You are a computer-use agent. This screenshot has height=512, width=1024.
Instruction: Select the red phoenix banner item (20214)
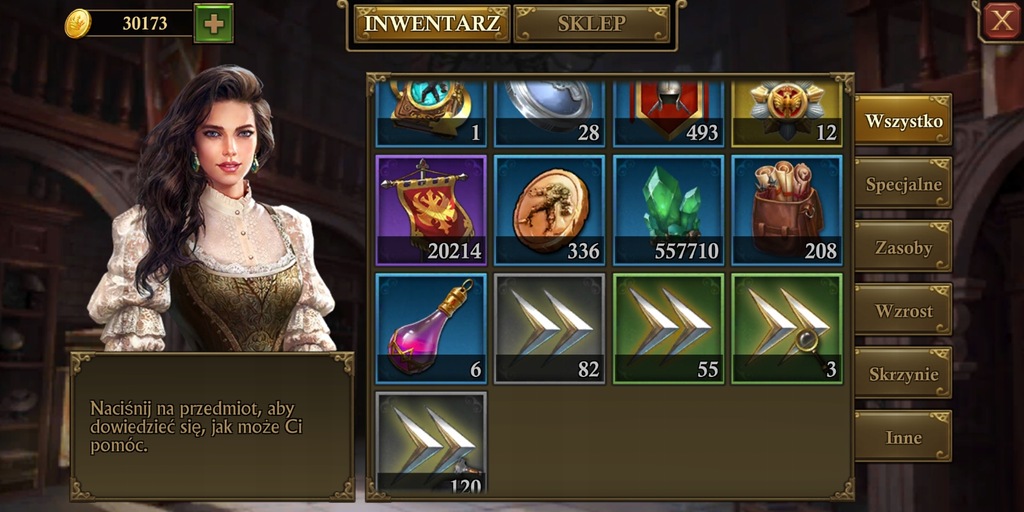point(431,210)
